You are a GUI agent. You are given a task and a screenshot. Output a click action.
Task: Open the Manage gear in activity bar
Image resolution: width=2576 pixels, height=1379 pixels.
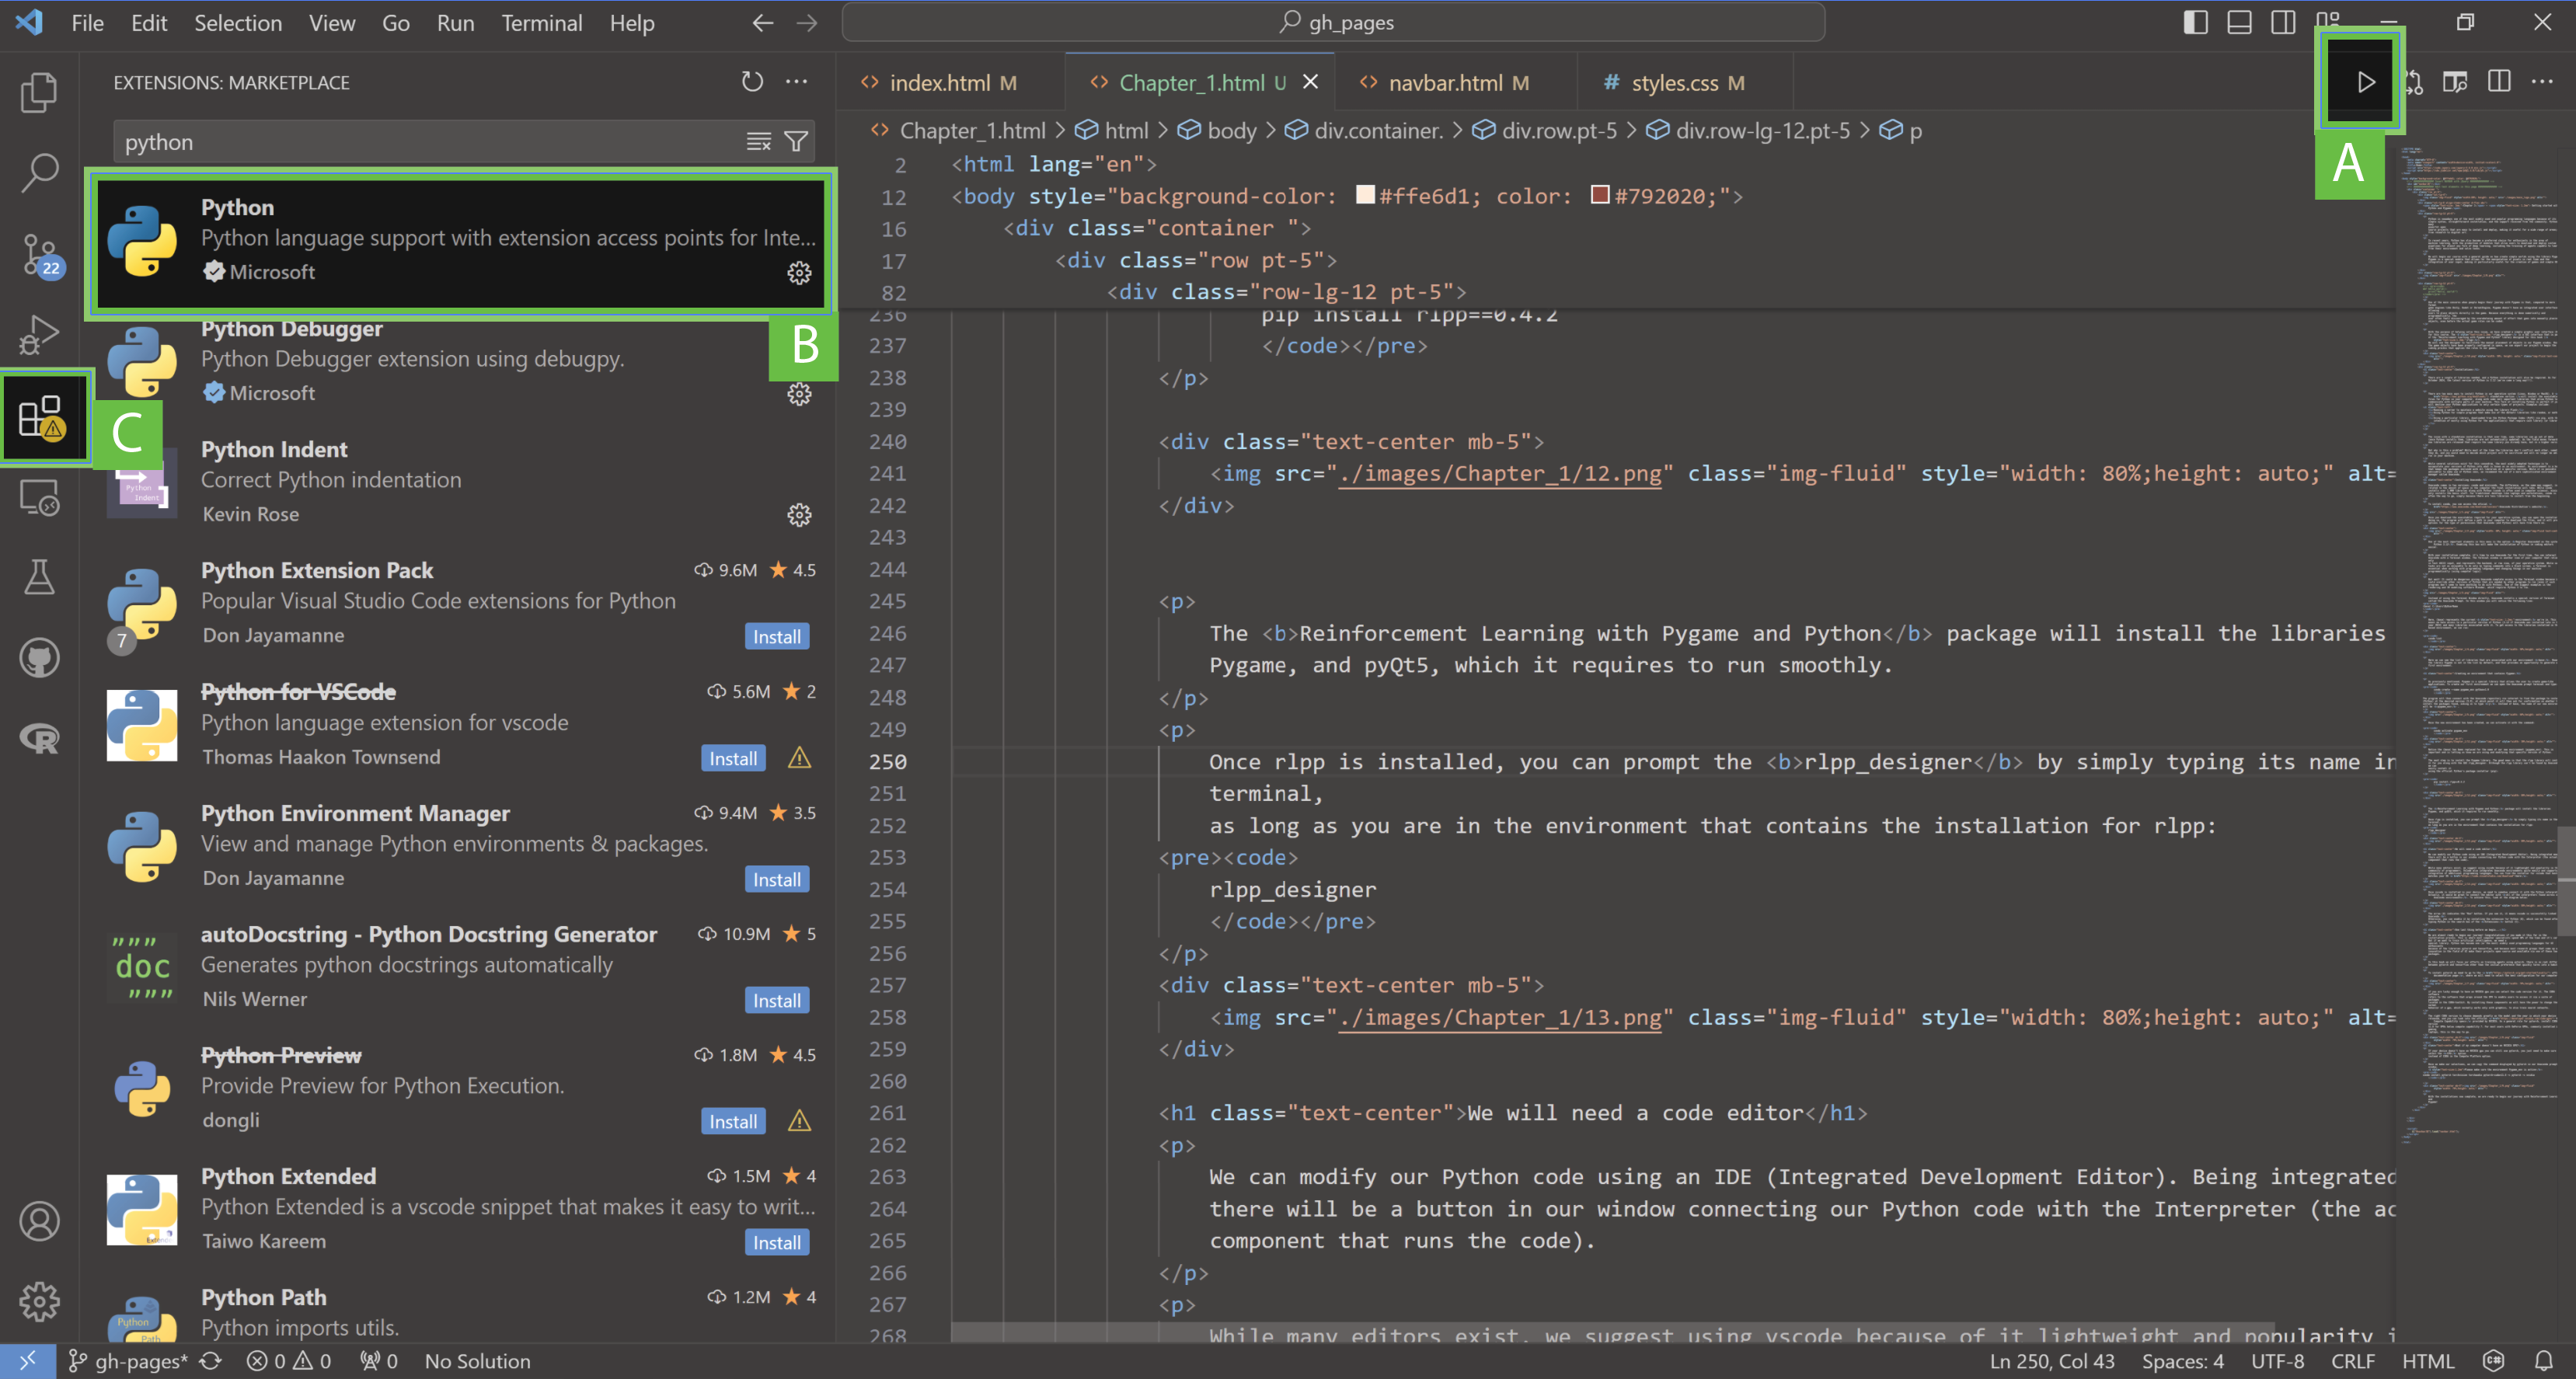39,1302
